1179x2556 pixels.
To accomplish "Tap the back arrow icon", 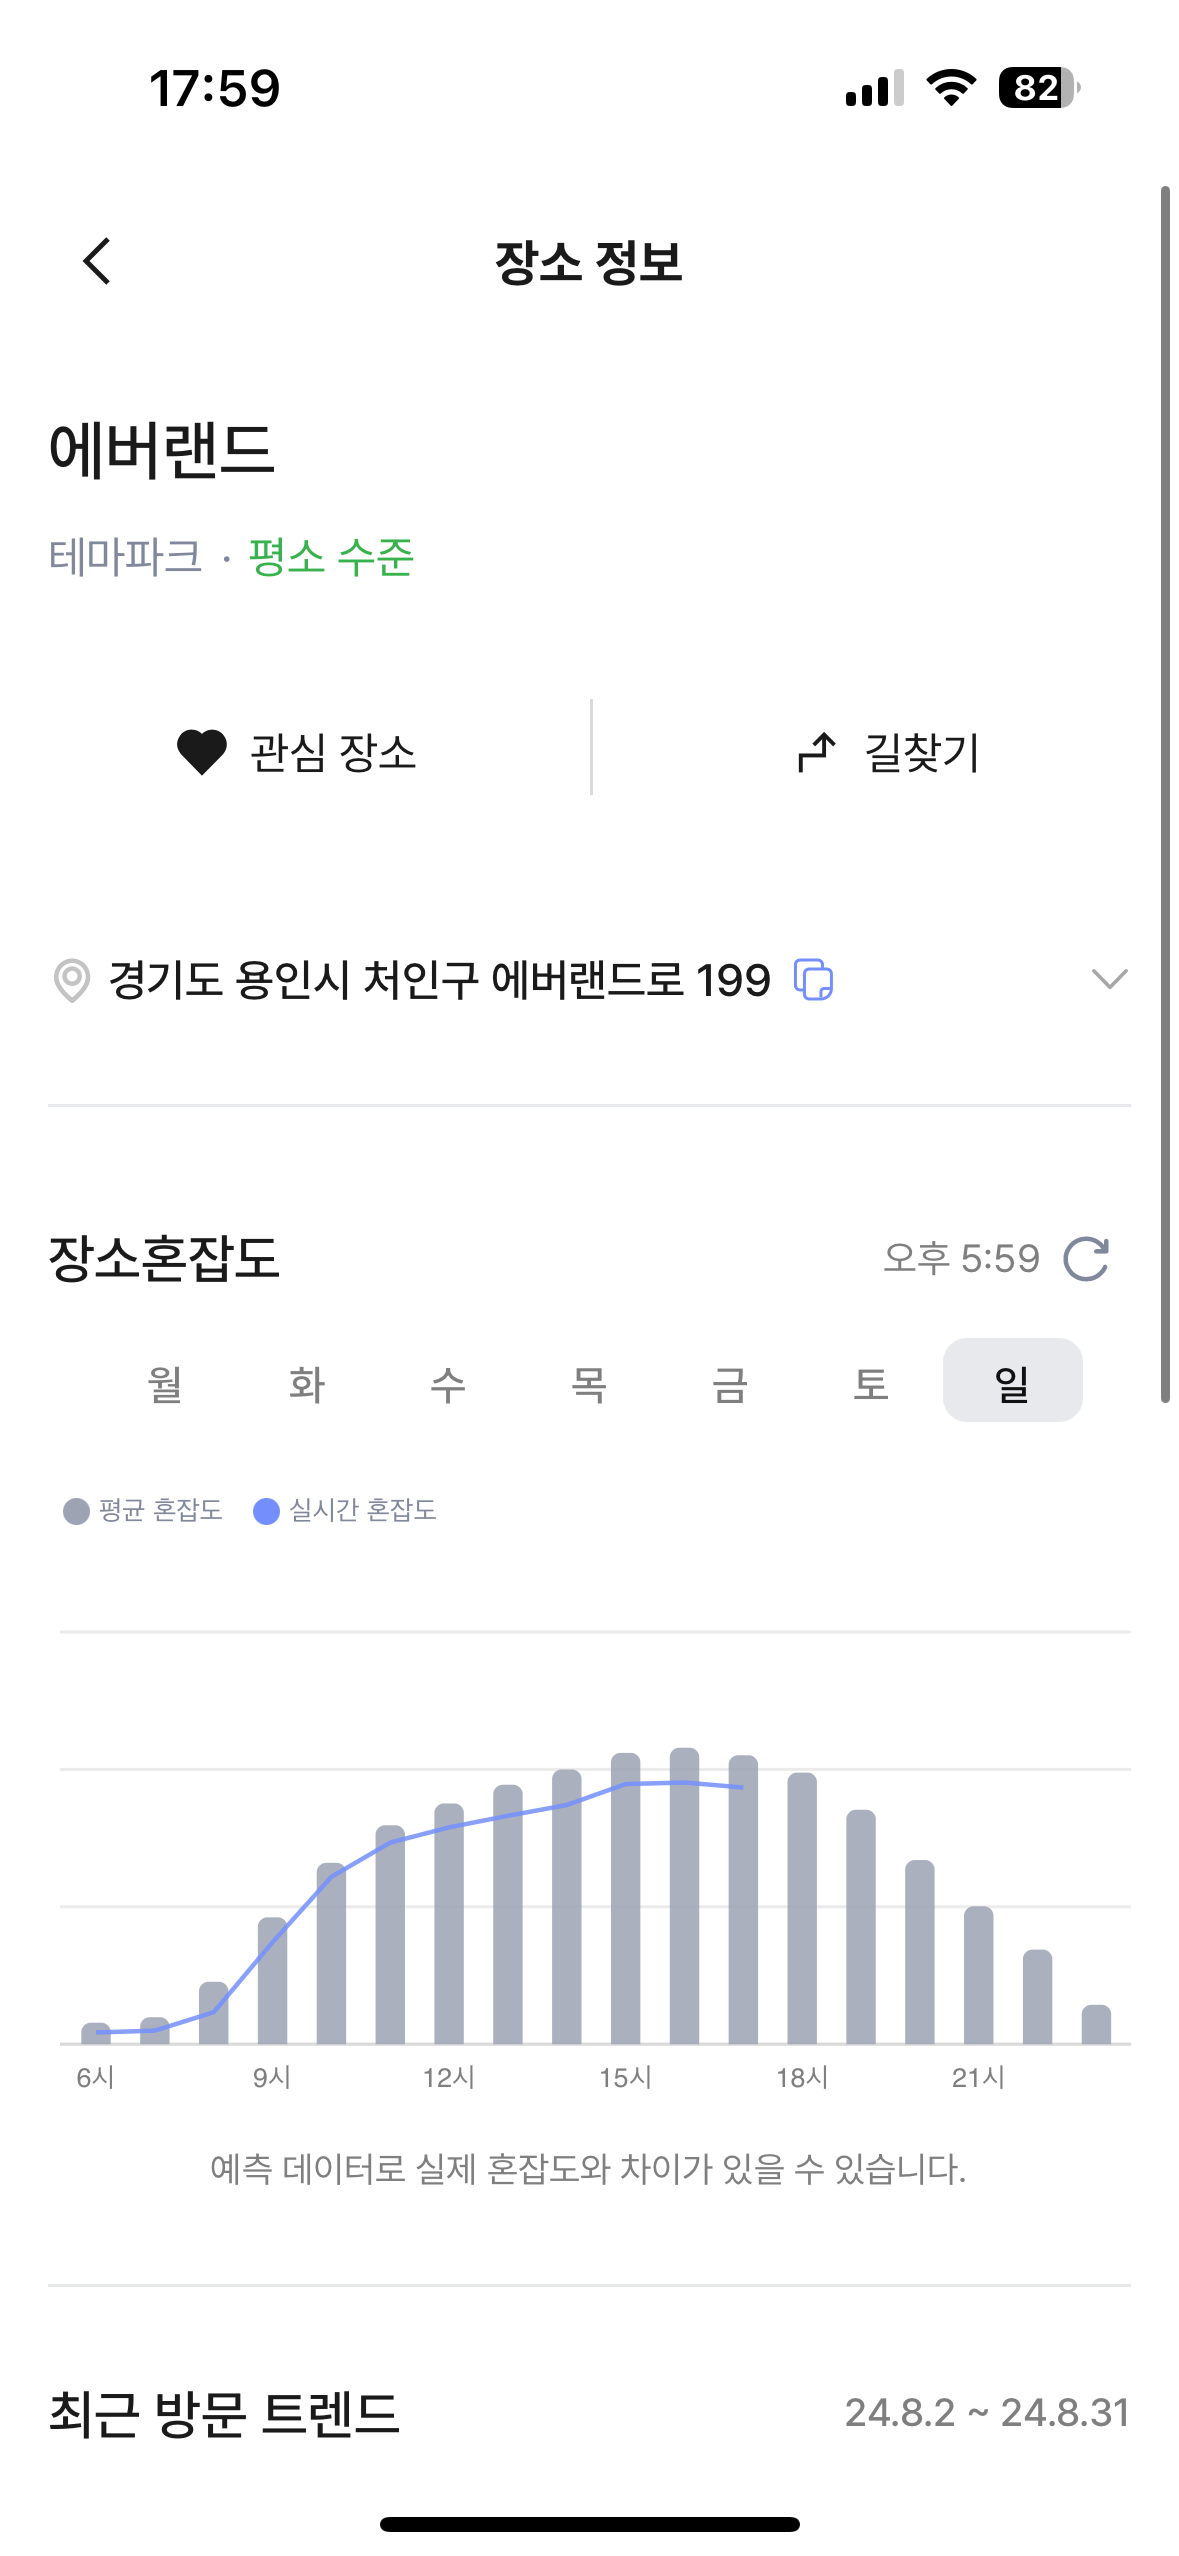I will click(x=97, y=262).
